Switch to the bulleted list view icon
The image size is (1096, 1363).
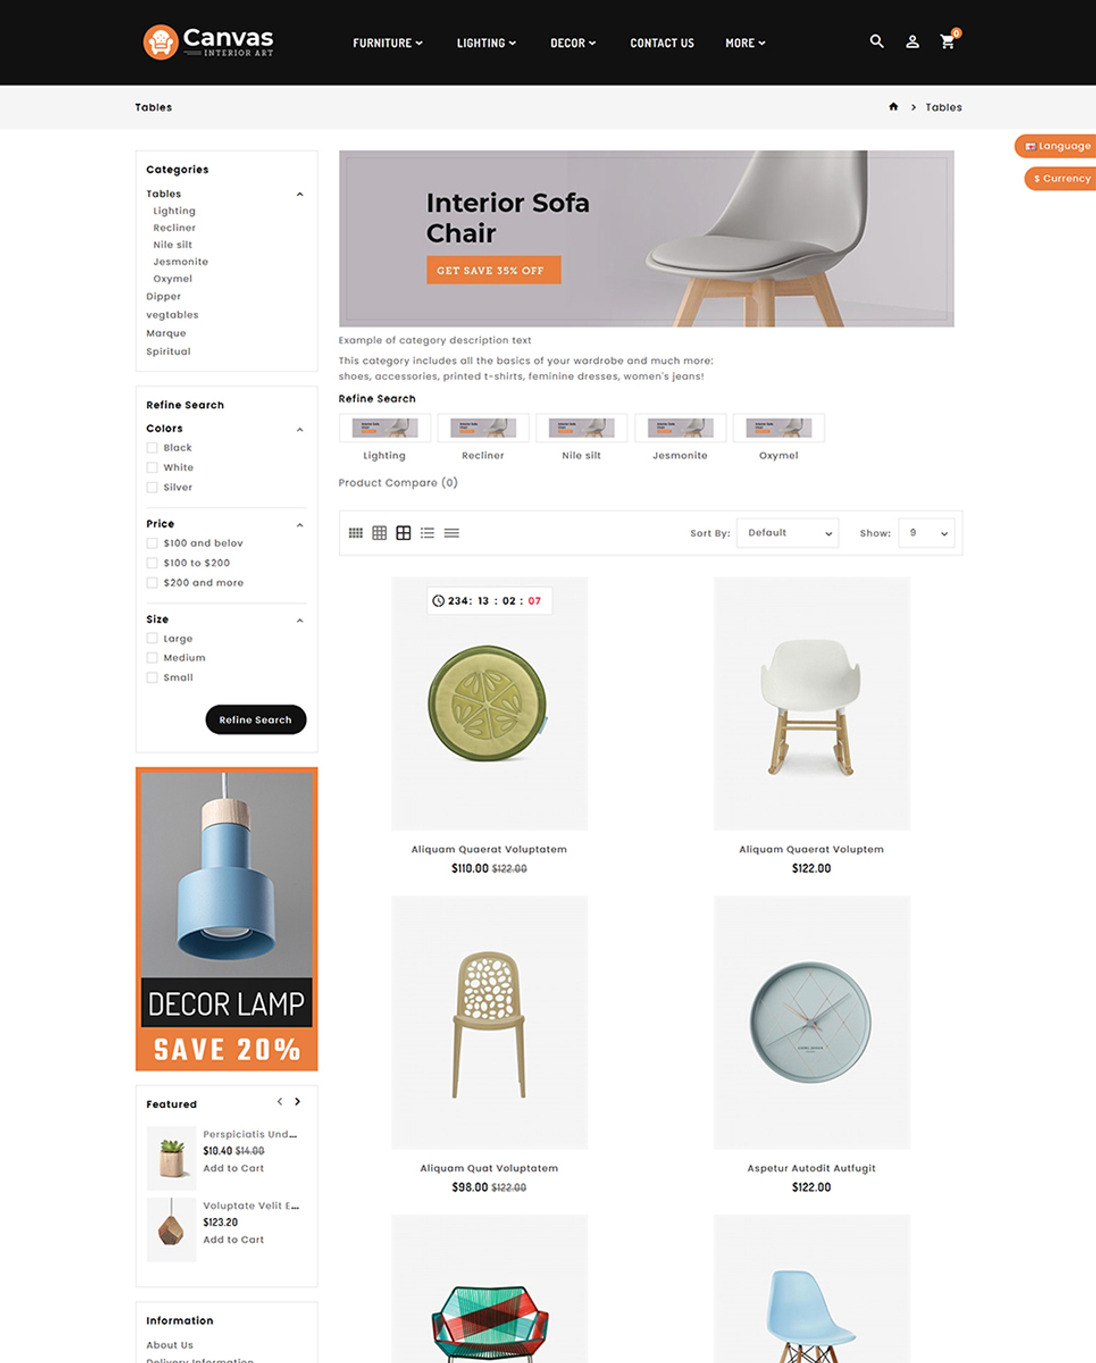(427, 533)
